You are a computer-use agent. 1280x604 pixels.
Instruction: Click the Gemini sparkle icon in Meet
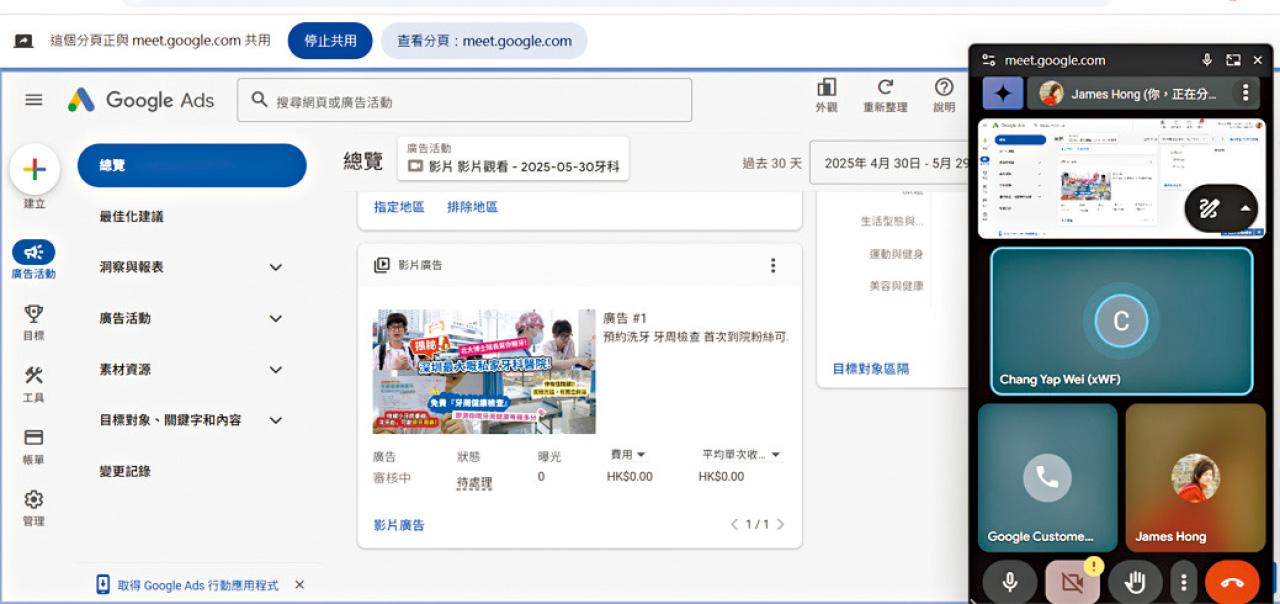pos(1002,94)
